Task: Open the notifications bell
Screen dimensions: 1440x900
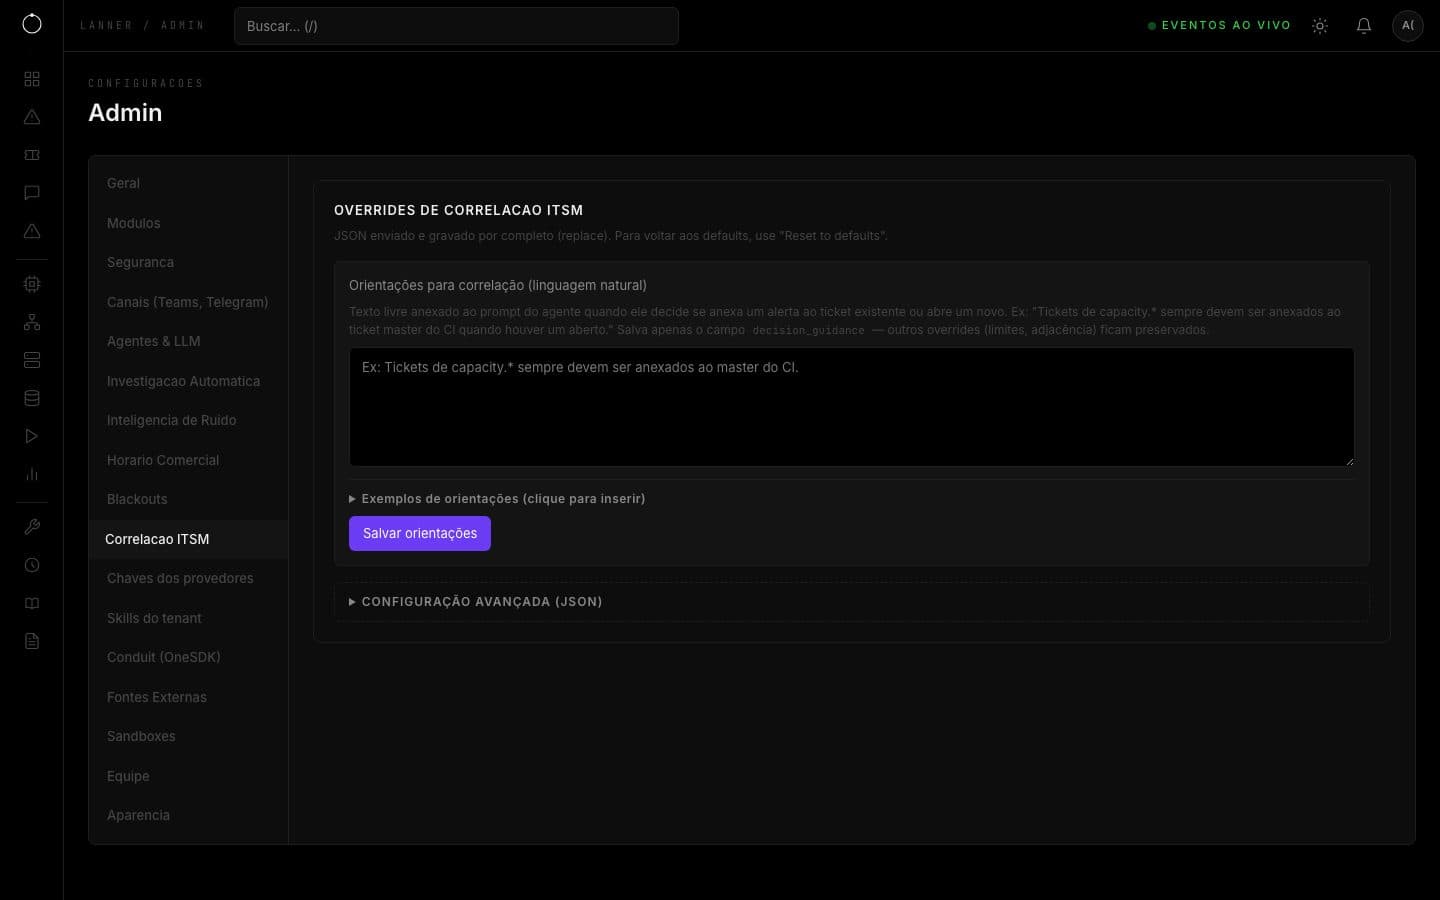Action: click(x=1364, y=26)
